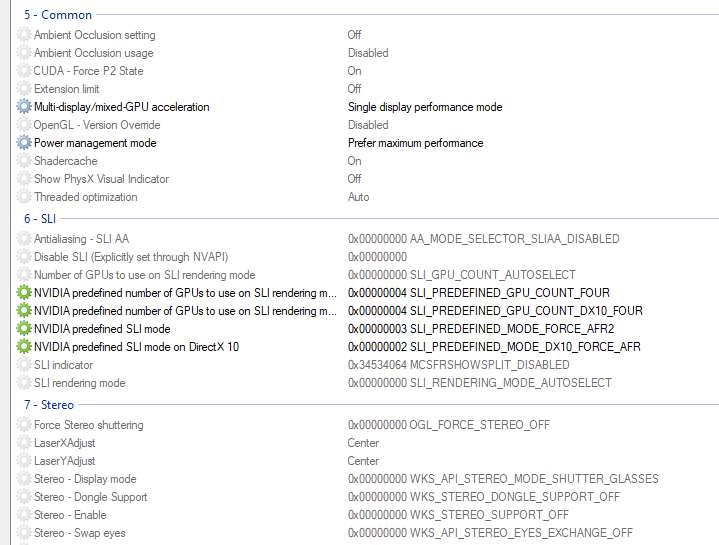
Task: Collapse the 5 - Common section header
Action: [x=58, y=15]
